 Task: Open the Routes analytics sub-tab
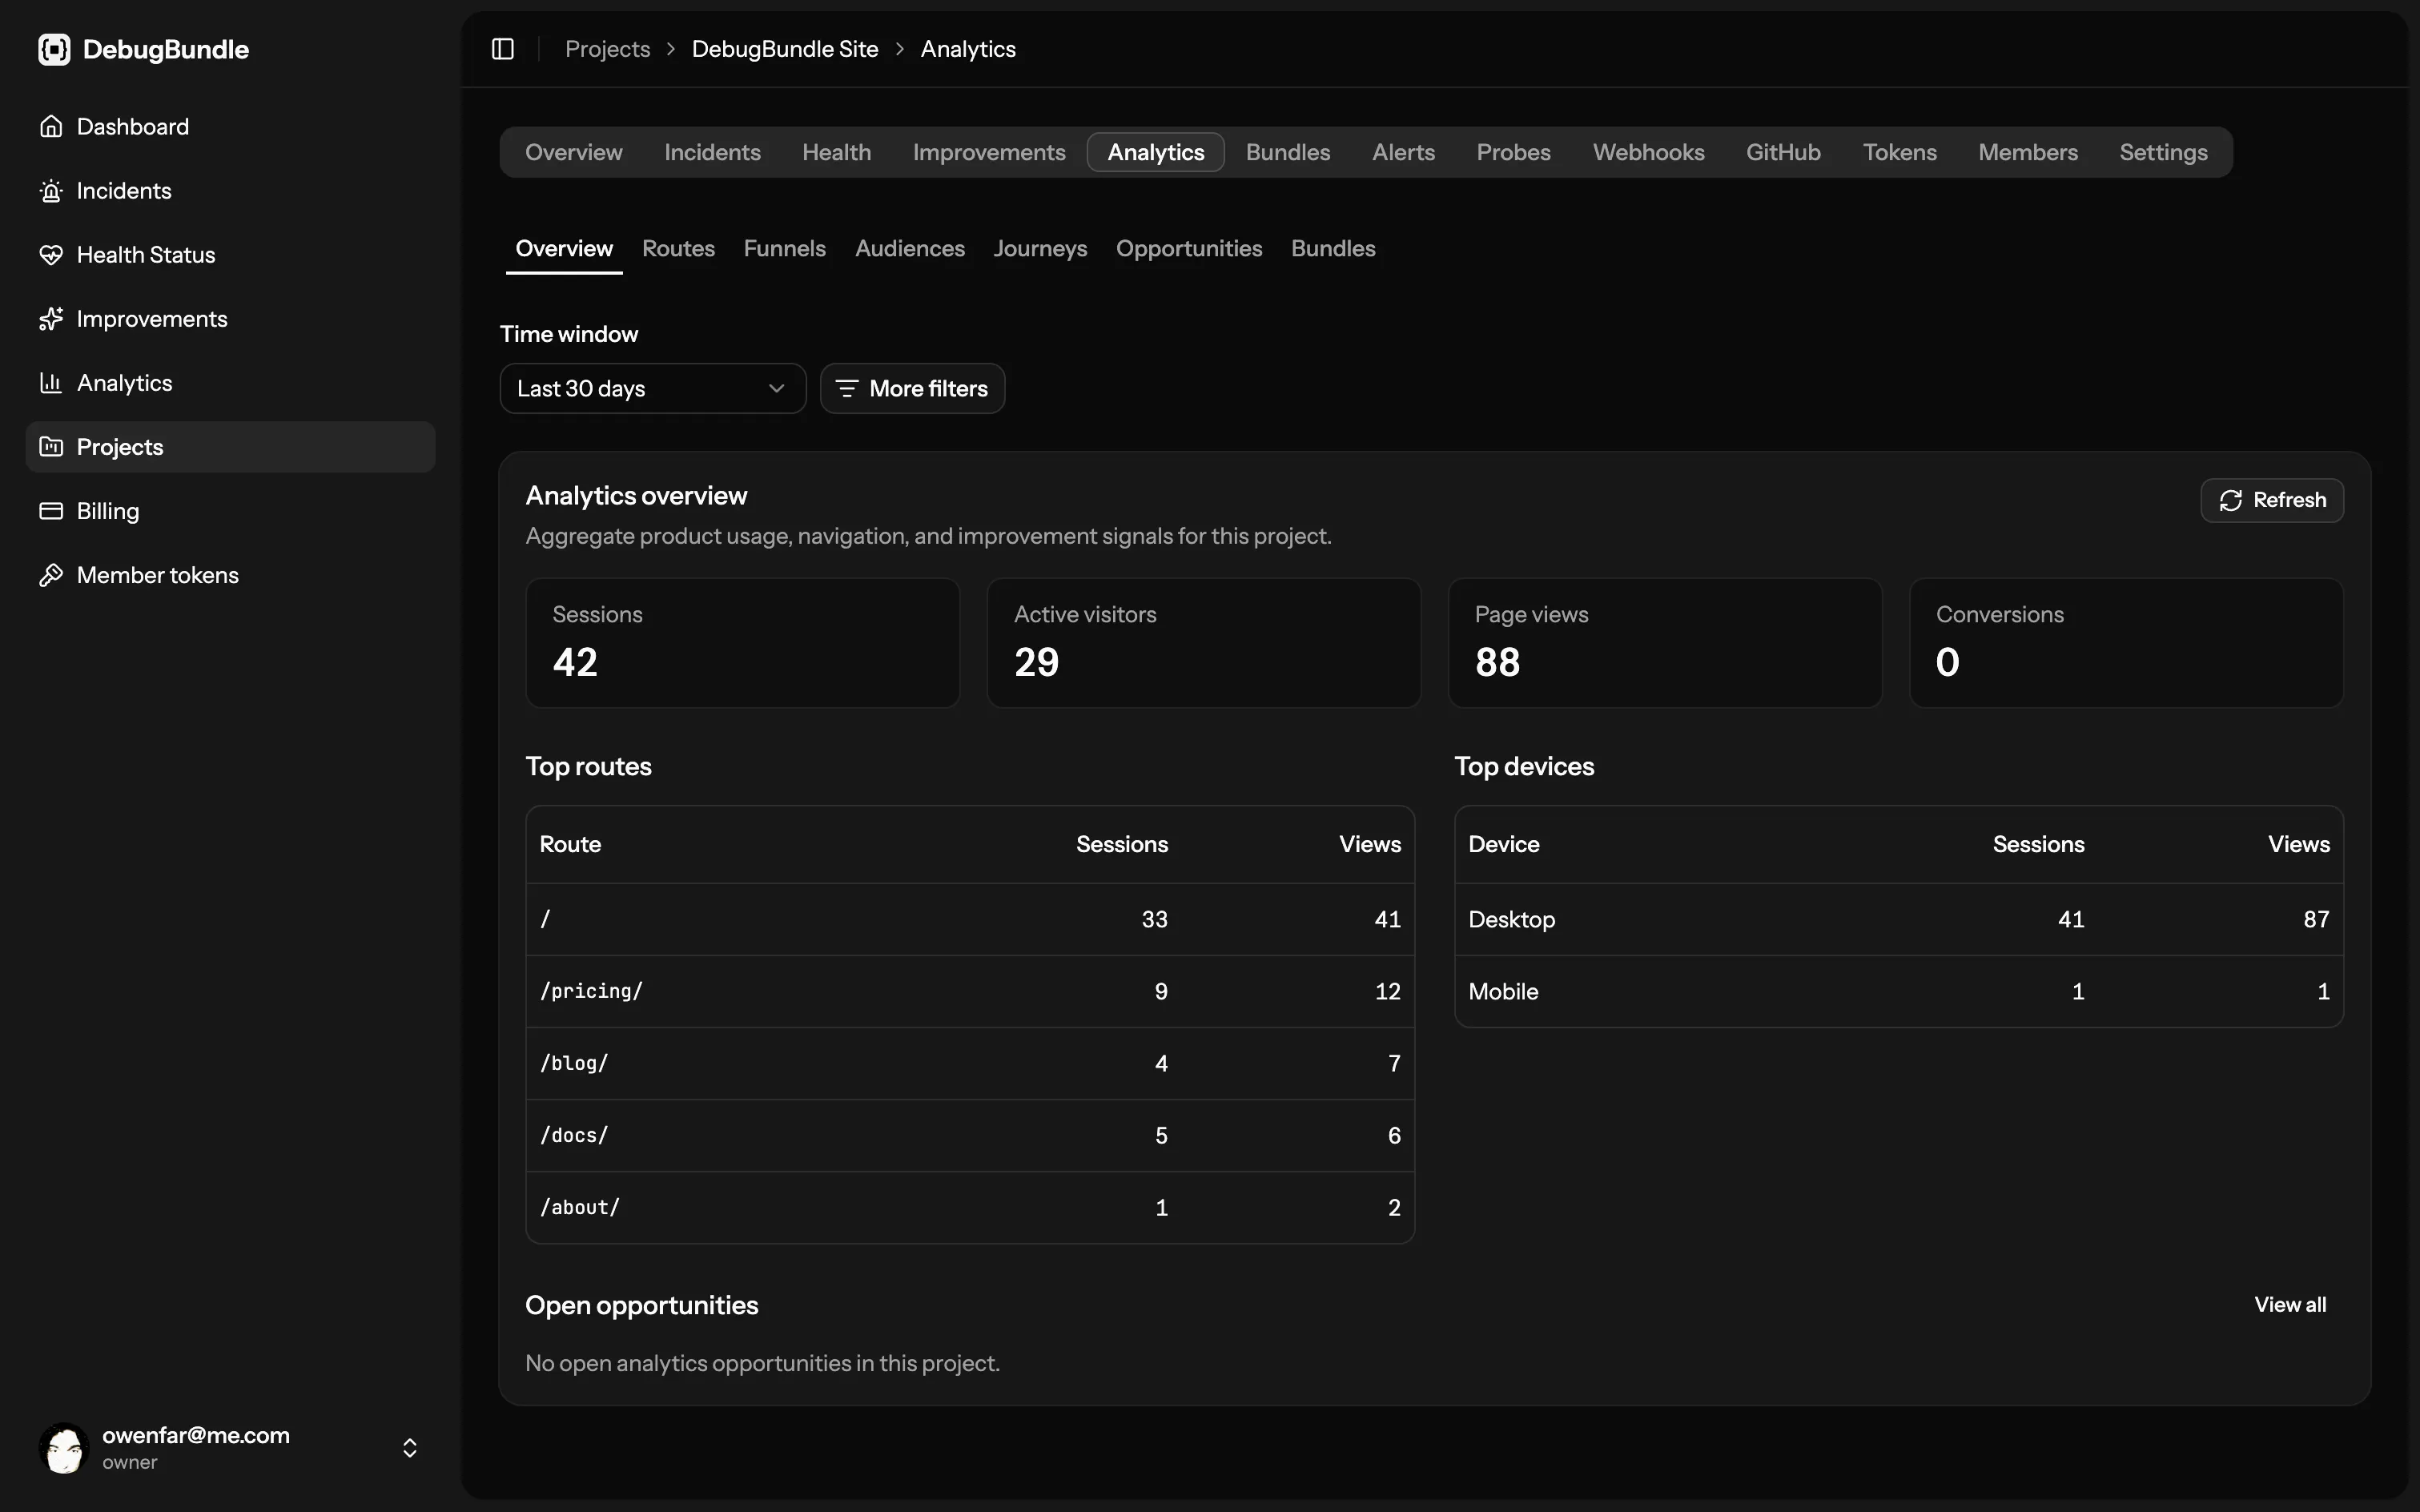pos(678,248)
